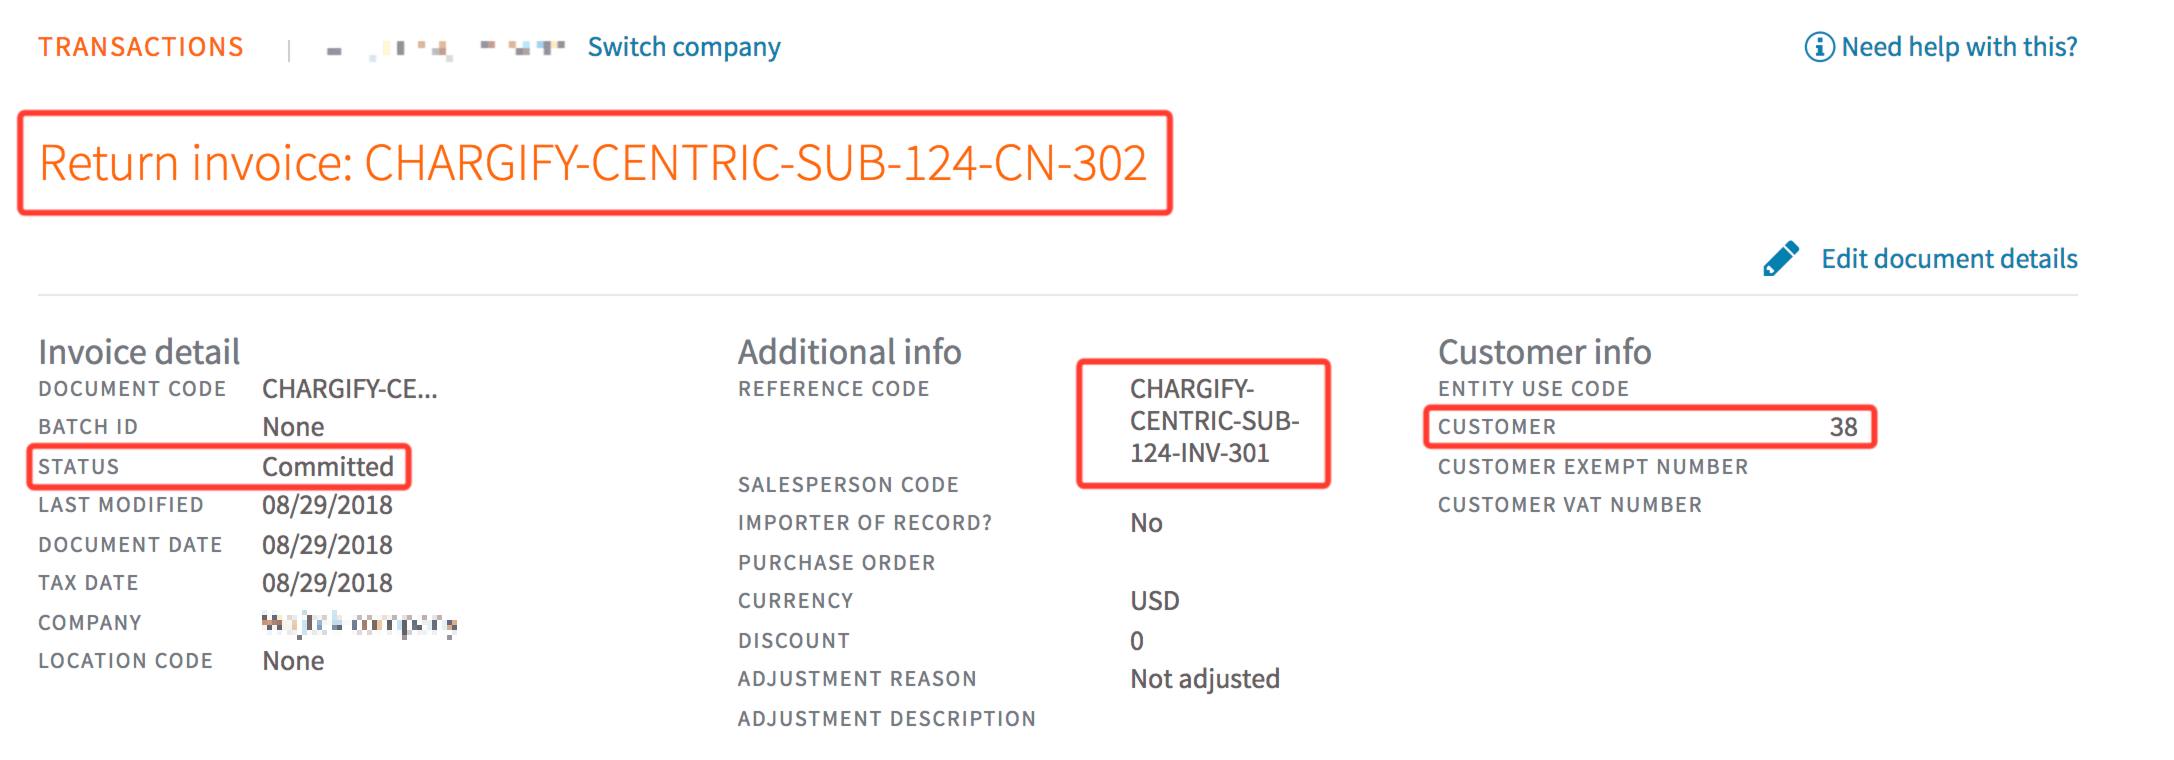Select the Committed status value
2174x760 pixels.
(328, 467)
